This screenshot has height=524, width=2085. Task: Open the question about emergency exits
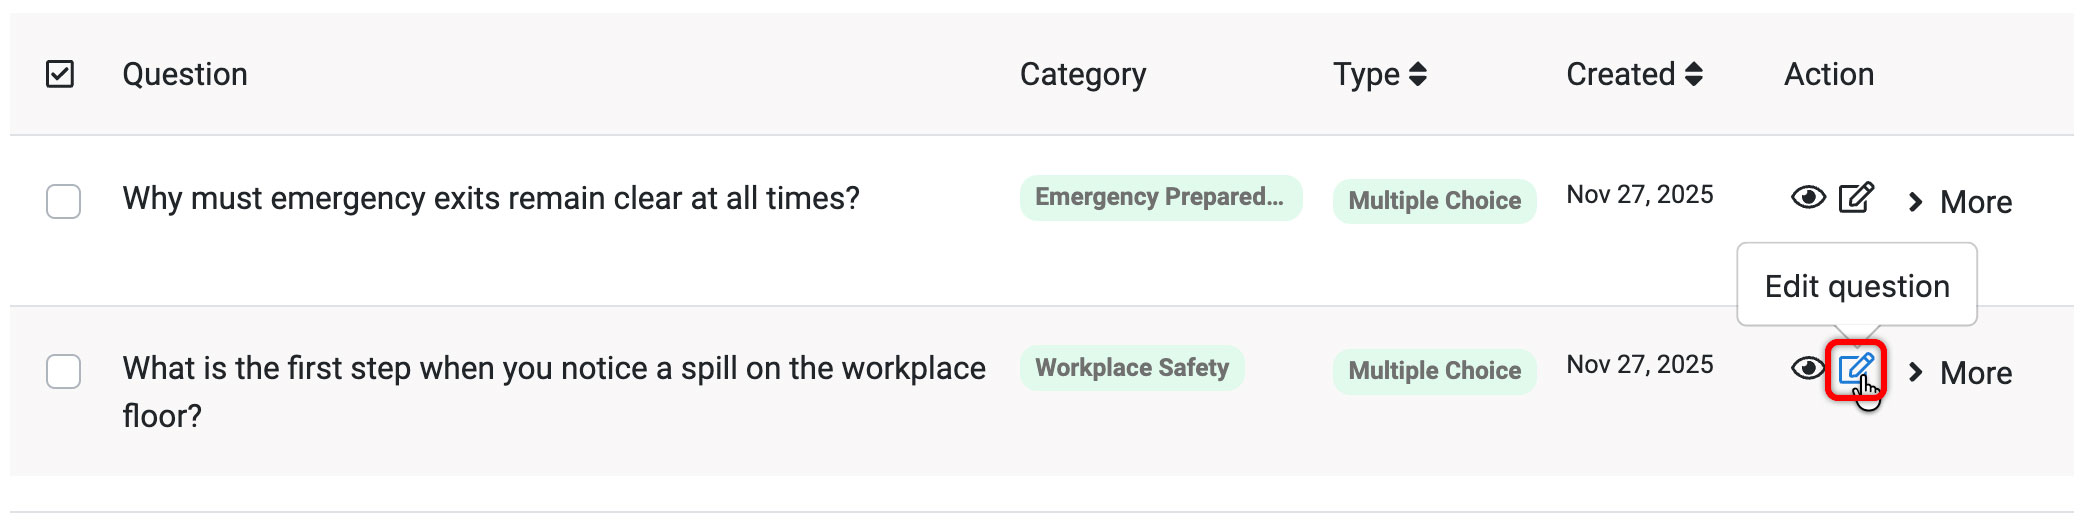click(x=491, y=198)
